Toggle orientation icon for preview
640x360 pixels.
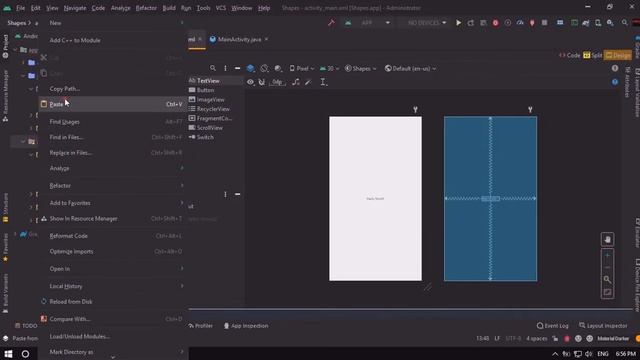[x=264, y=68]
